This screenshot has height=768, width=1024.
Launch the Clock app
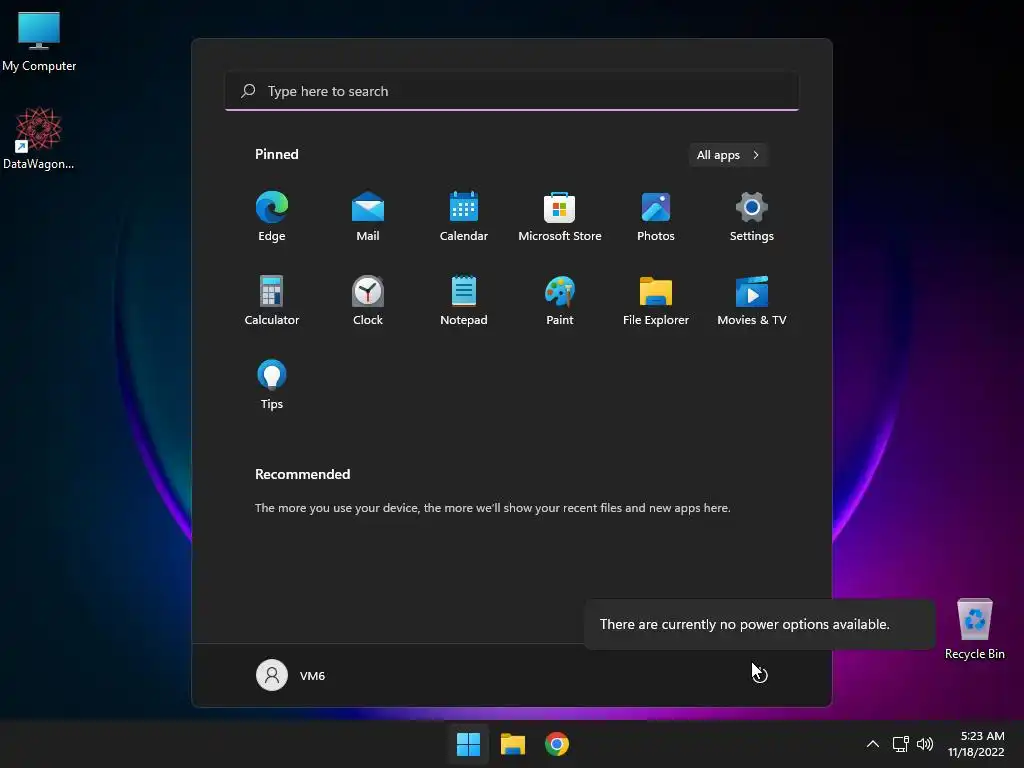[x=368, y=300]
